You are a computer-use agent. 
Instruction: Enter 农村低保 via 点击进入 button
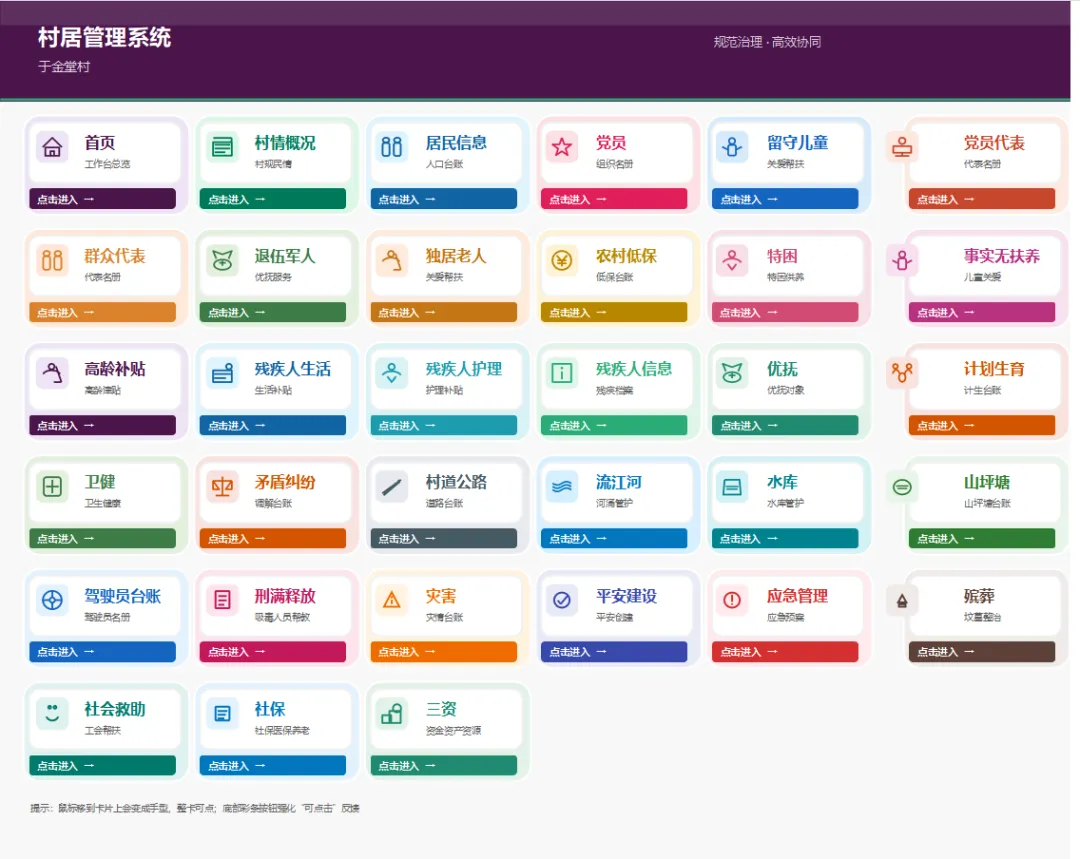pos(614,312)
